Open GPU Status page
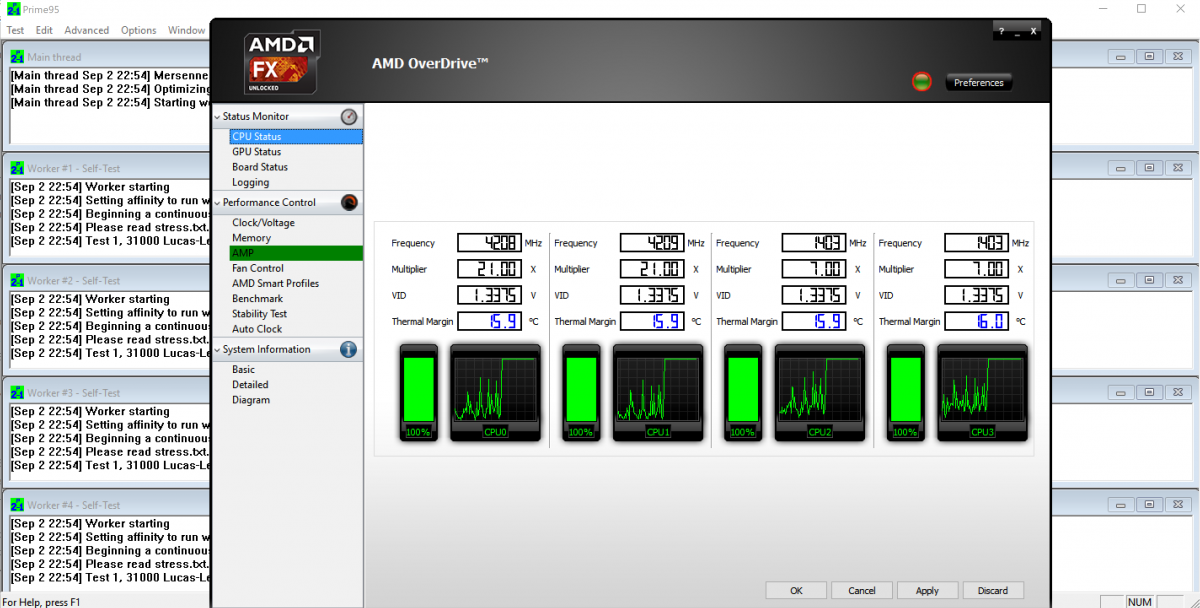The image size is (1200, 608). pos(256,152)
